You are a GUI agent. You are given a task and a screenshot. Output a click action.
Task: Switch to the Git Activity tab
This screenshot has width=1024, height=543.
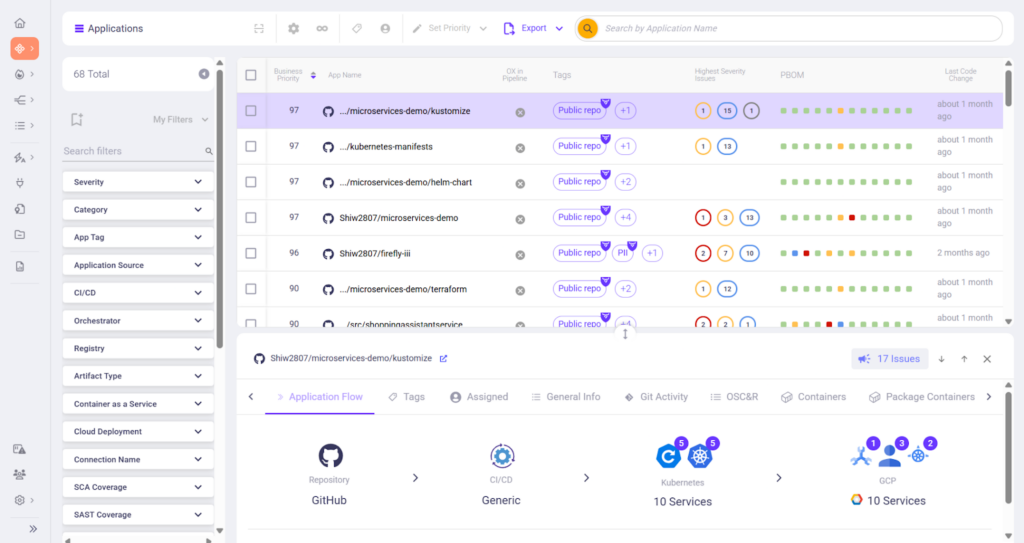[656, 397]
